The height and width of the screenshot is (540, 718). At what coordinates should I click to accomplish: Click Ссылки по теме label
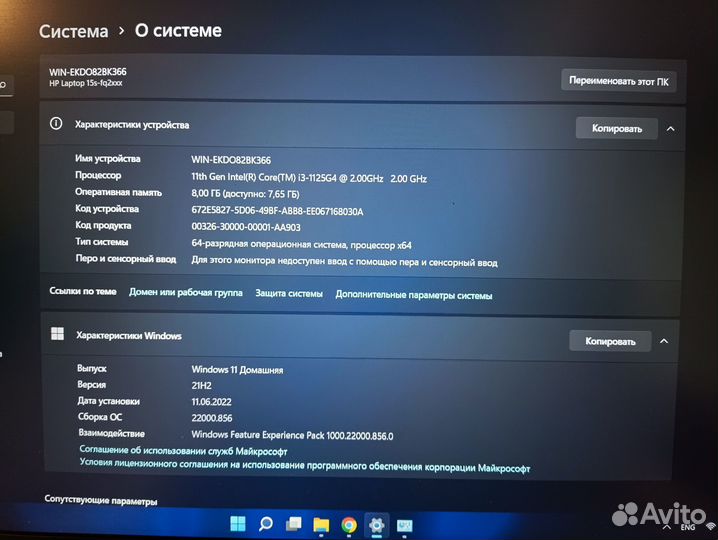(x=83, y=291)
